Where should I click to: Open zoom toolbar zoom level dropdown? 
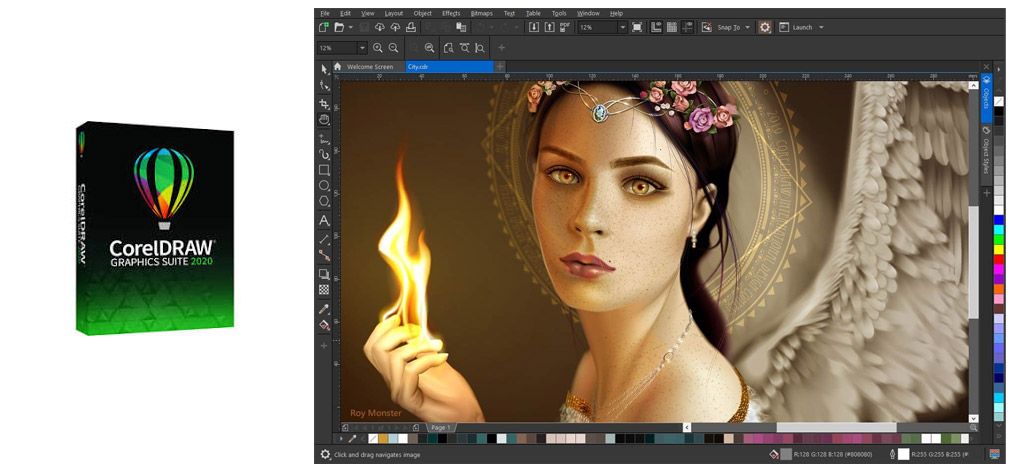362,48
